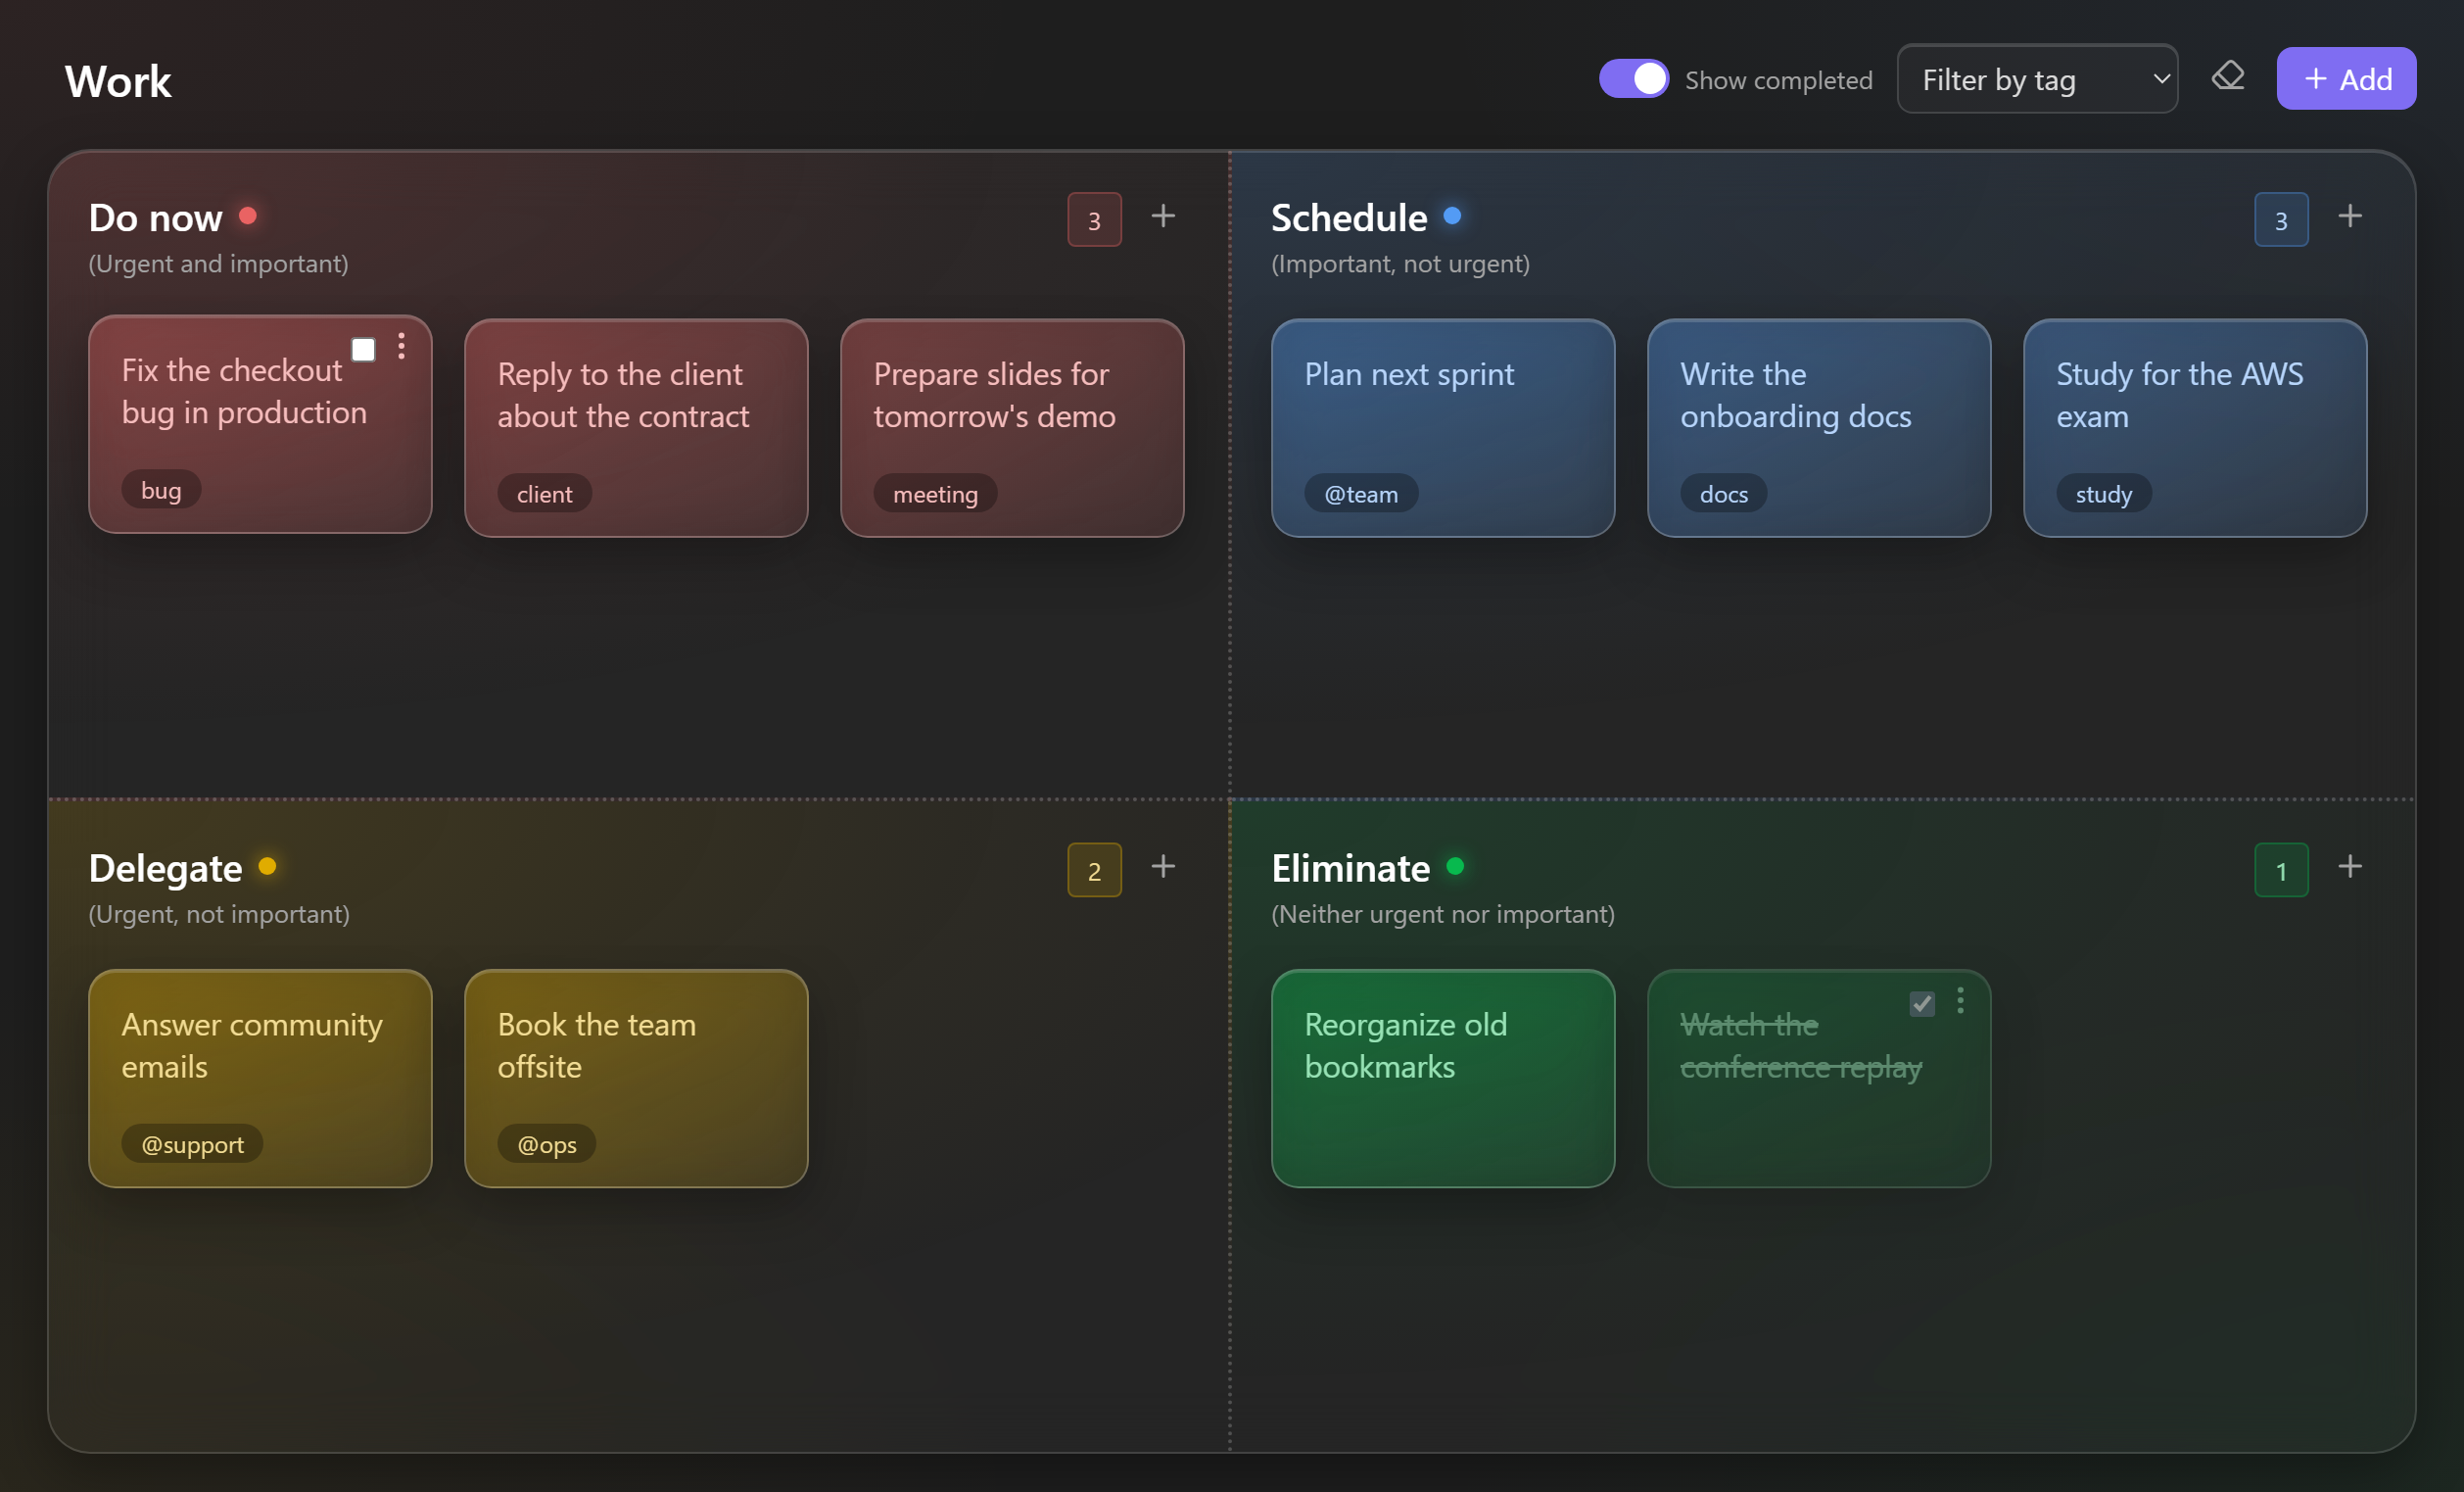The width and height of the screenshot is (2464, 1492).
Task: Click the eraser clear-filter icon
Action: 2227,76
